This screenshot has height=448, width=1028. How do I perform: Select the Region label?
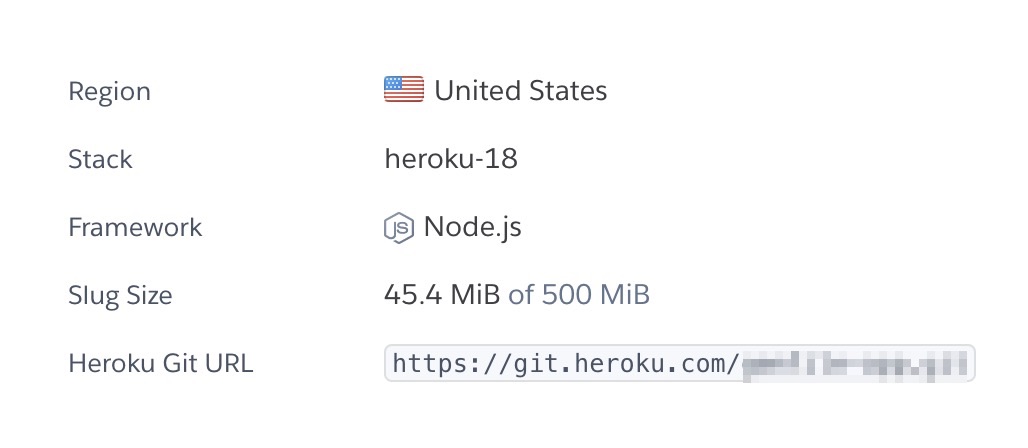(x=109, y=92)
